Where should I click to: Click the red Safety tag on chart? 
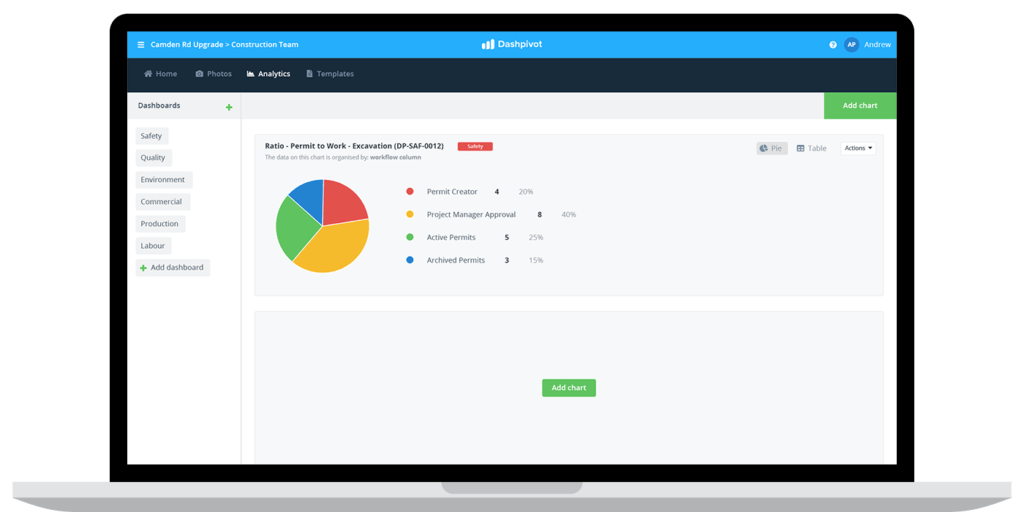475,146
